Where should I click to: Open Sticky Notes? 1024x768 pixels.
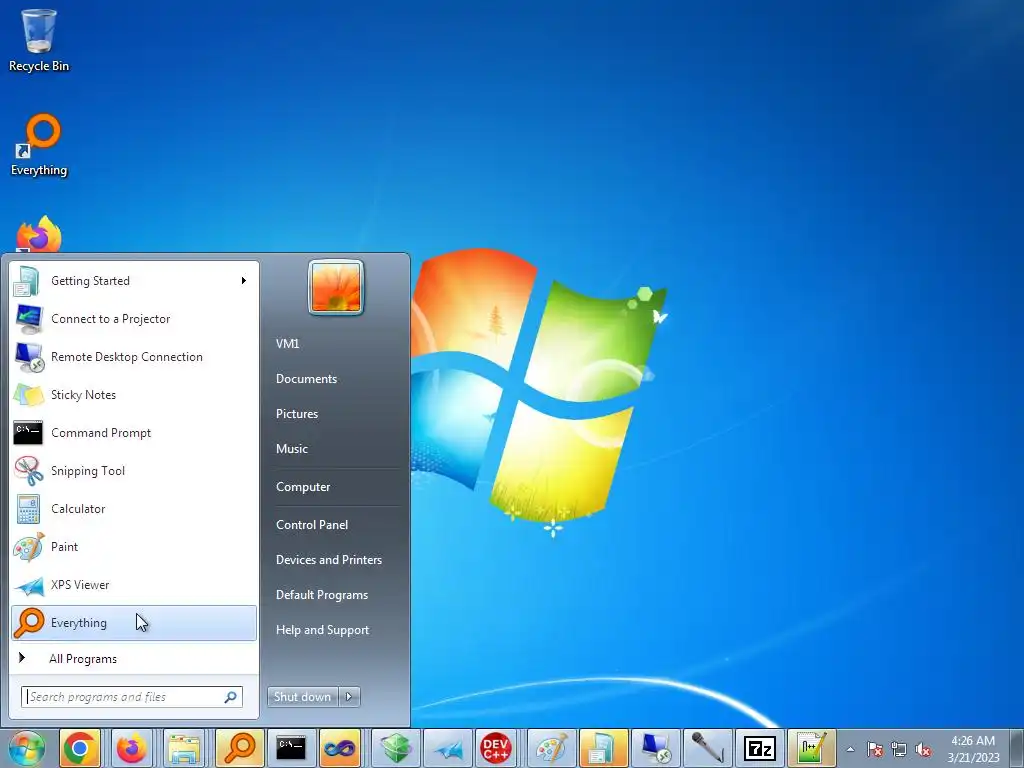[134, 394]
